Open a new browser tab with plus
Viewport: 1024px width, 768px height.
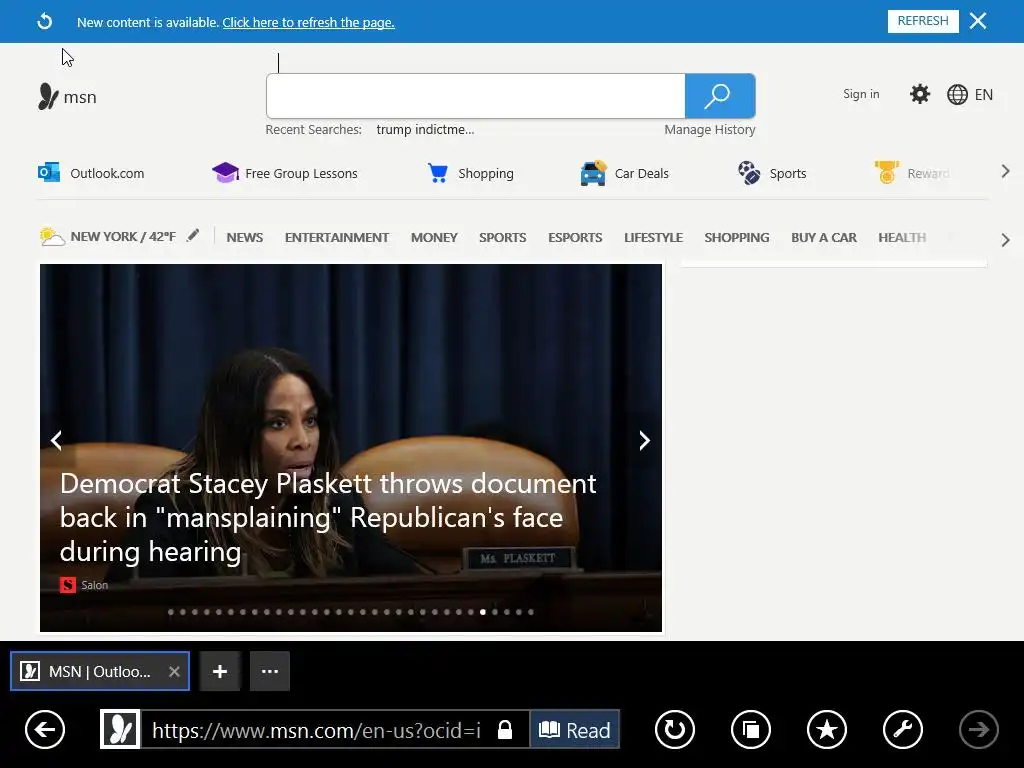tap(220, 671)
